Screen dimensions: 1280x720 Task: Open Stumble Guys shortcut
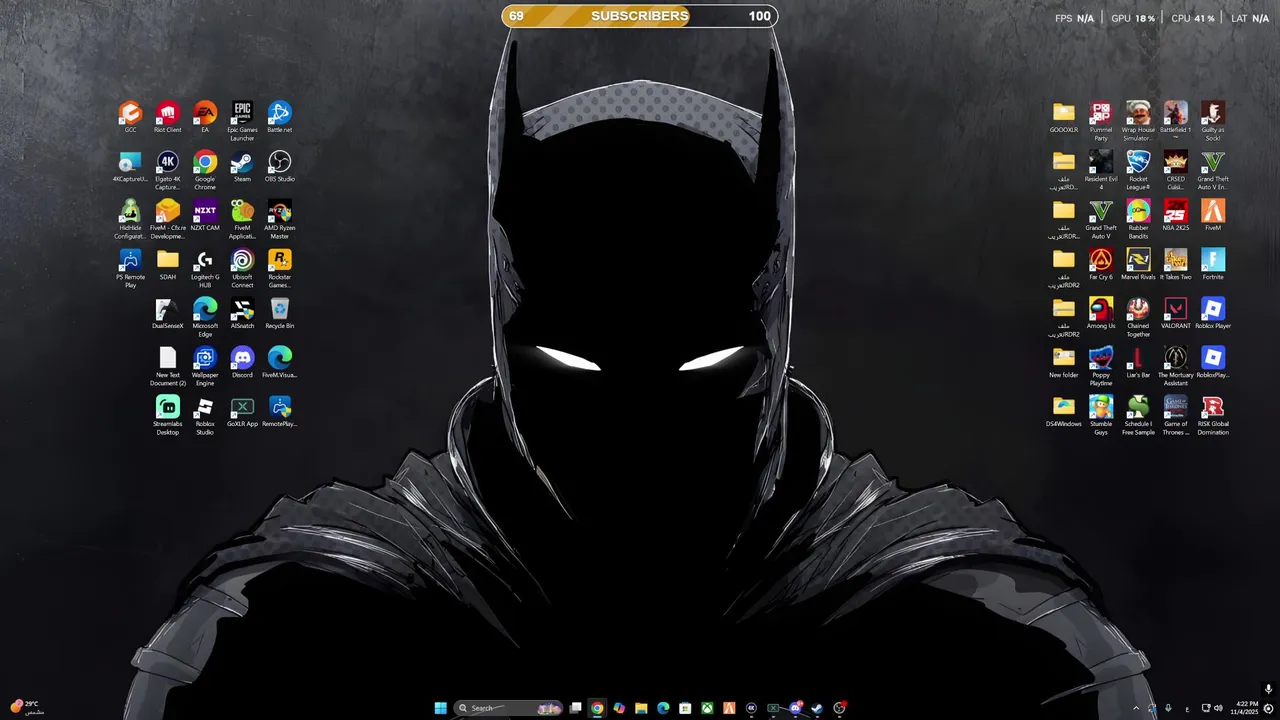pyautogui.click(x=1101, y=416)
